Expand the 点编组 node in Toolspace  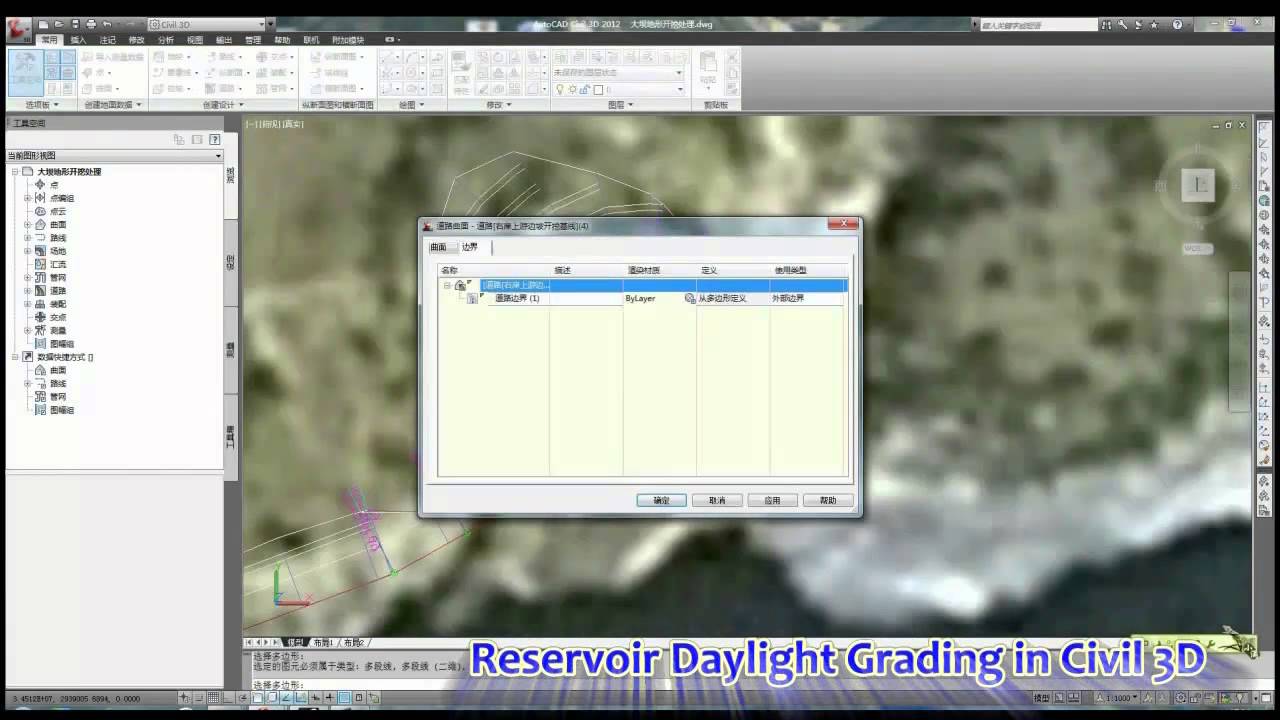point(28,198)
